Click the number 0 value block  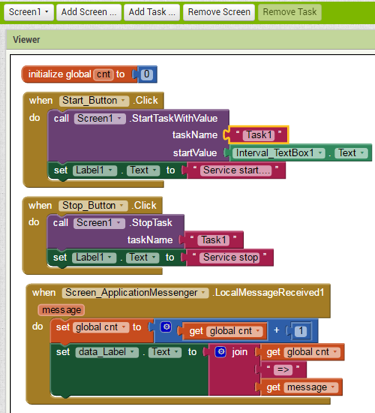click(x=147, y=74)
